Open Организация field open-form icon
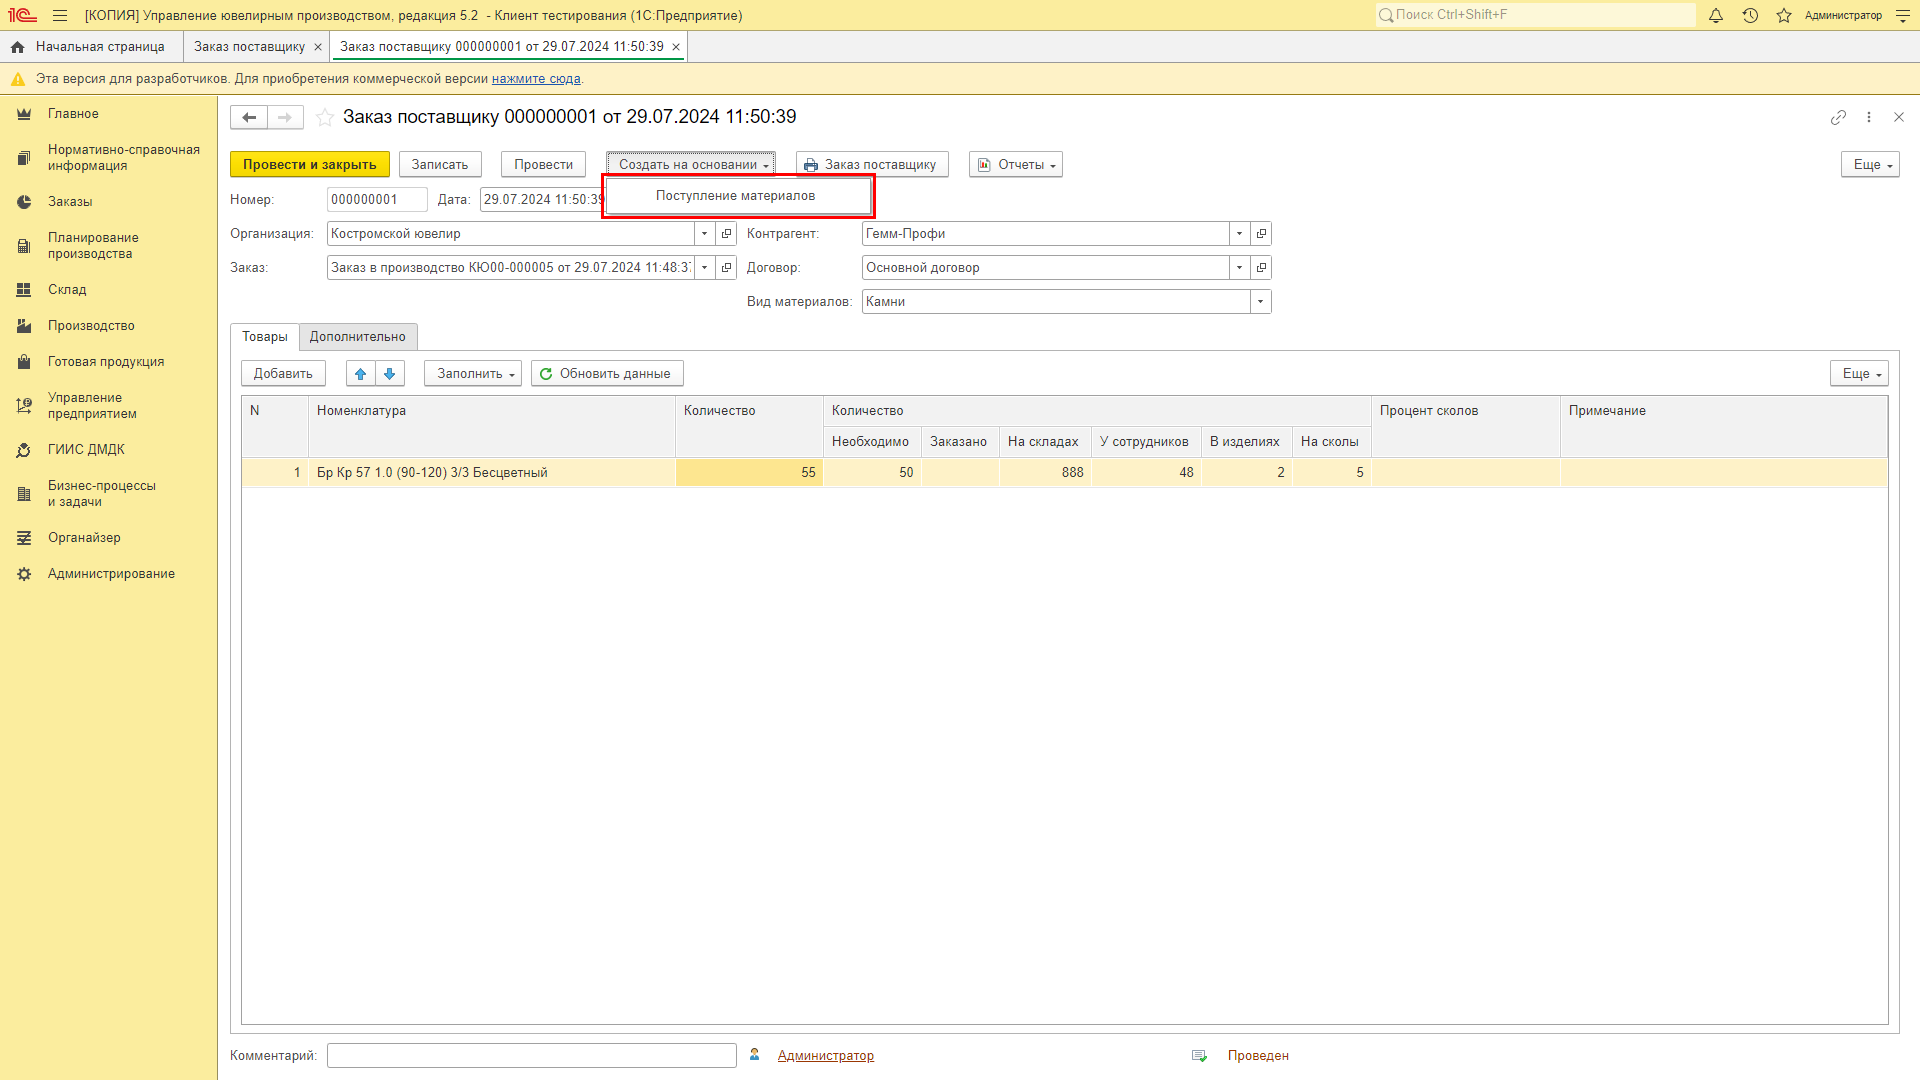Image resolution: width=1920 pixels, height=1080 pixels. (727, 233)
